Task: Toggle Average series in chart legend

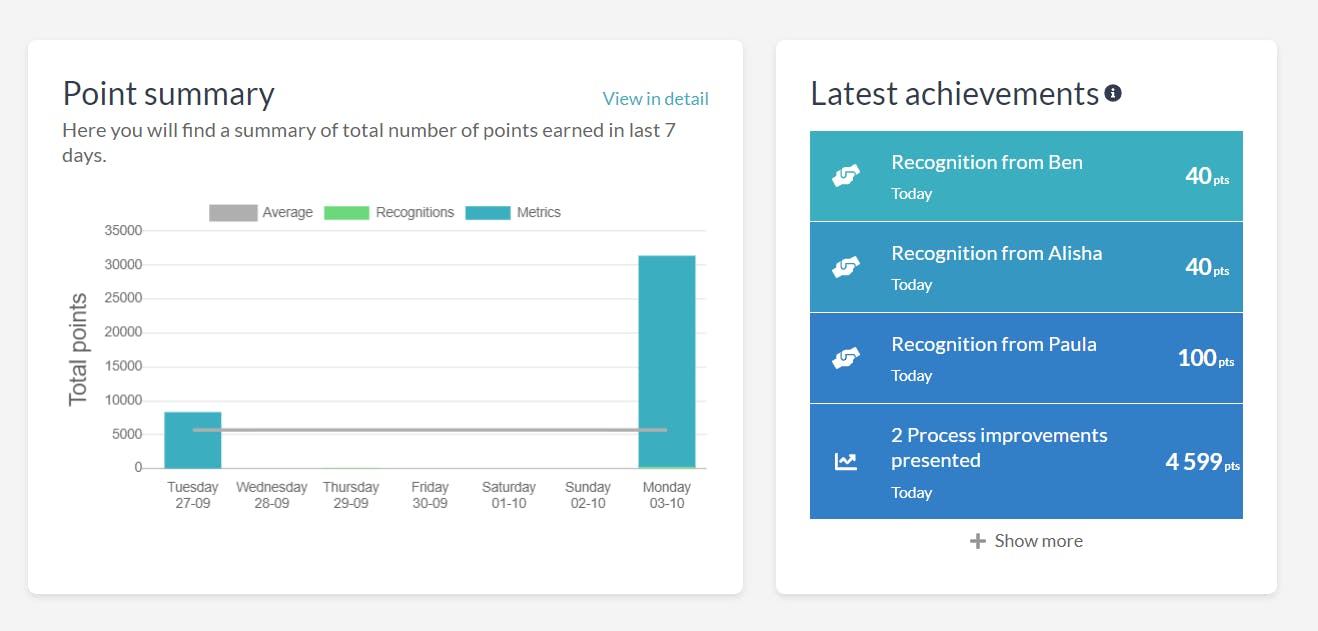Action: tap(261, 212)
